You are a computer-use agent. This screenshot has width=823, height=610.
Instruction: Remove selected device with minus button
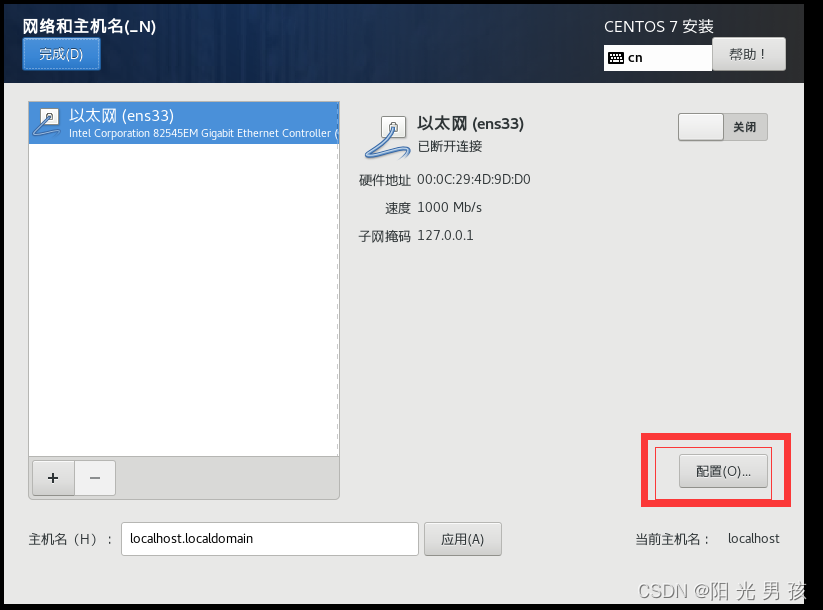95,478
